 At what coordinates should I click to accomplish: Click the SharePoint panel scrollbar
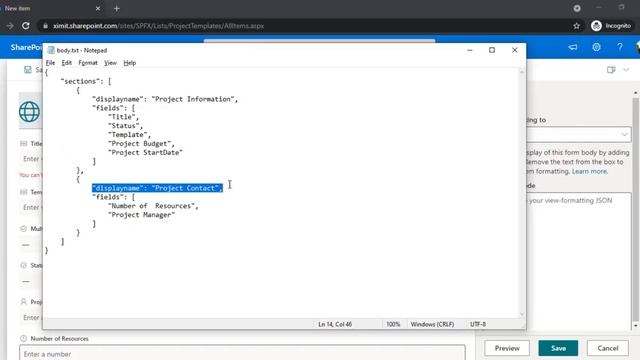[636, 209]
